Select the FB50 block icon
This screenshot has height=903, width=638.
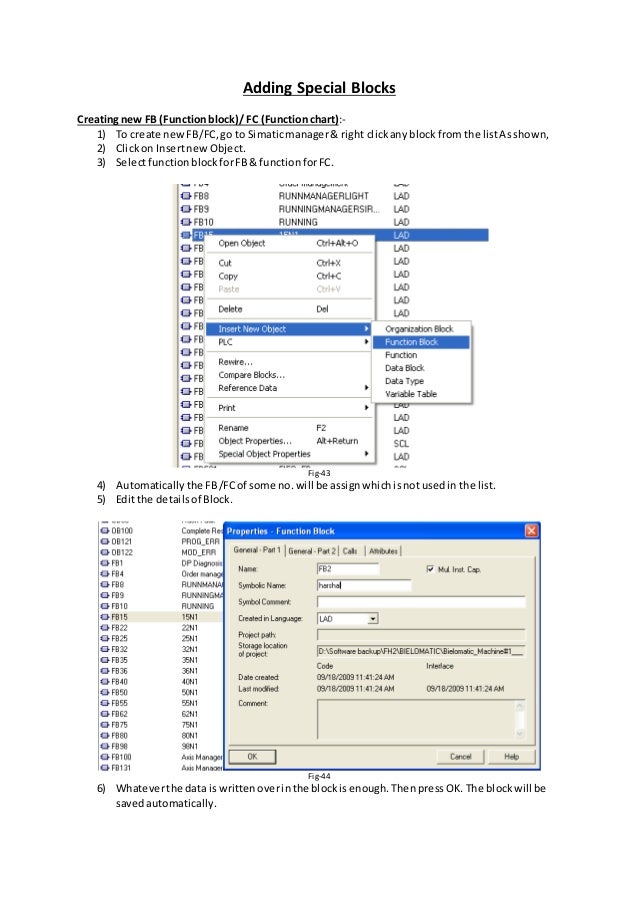[105, 692]
